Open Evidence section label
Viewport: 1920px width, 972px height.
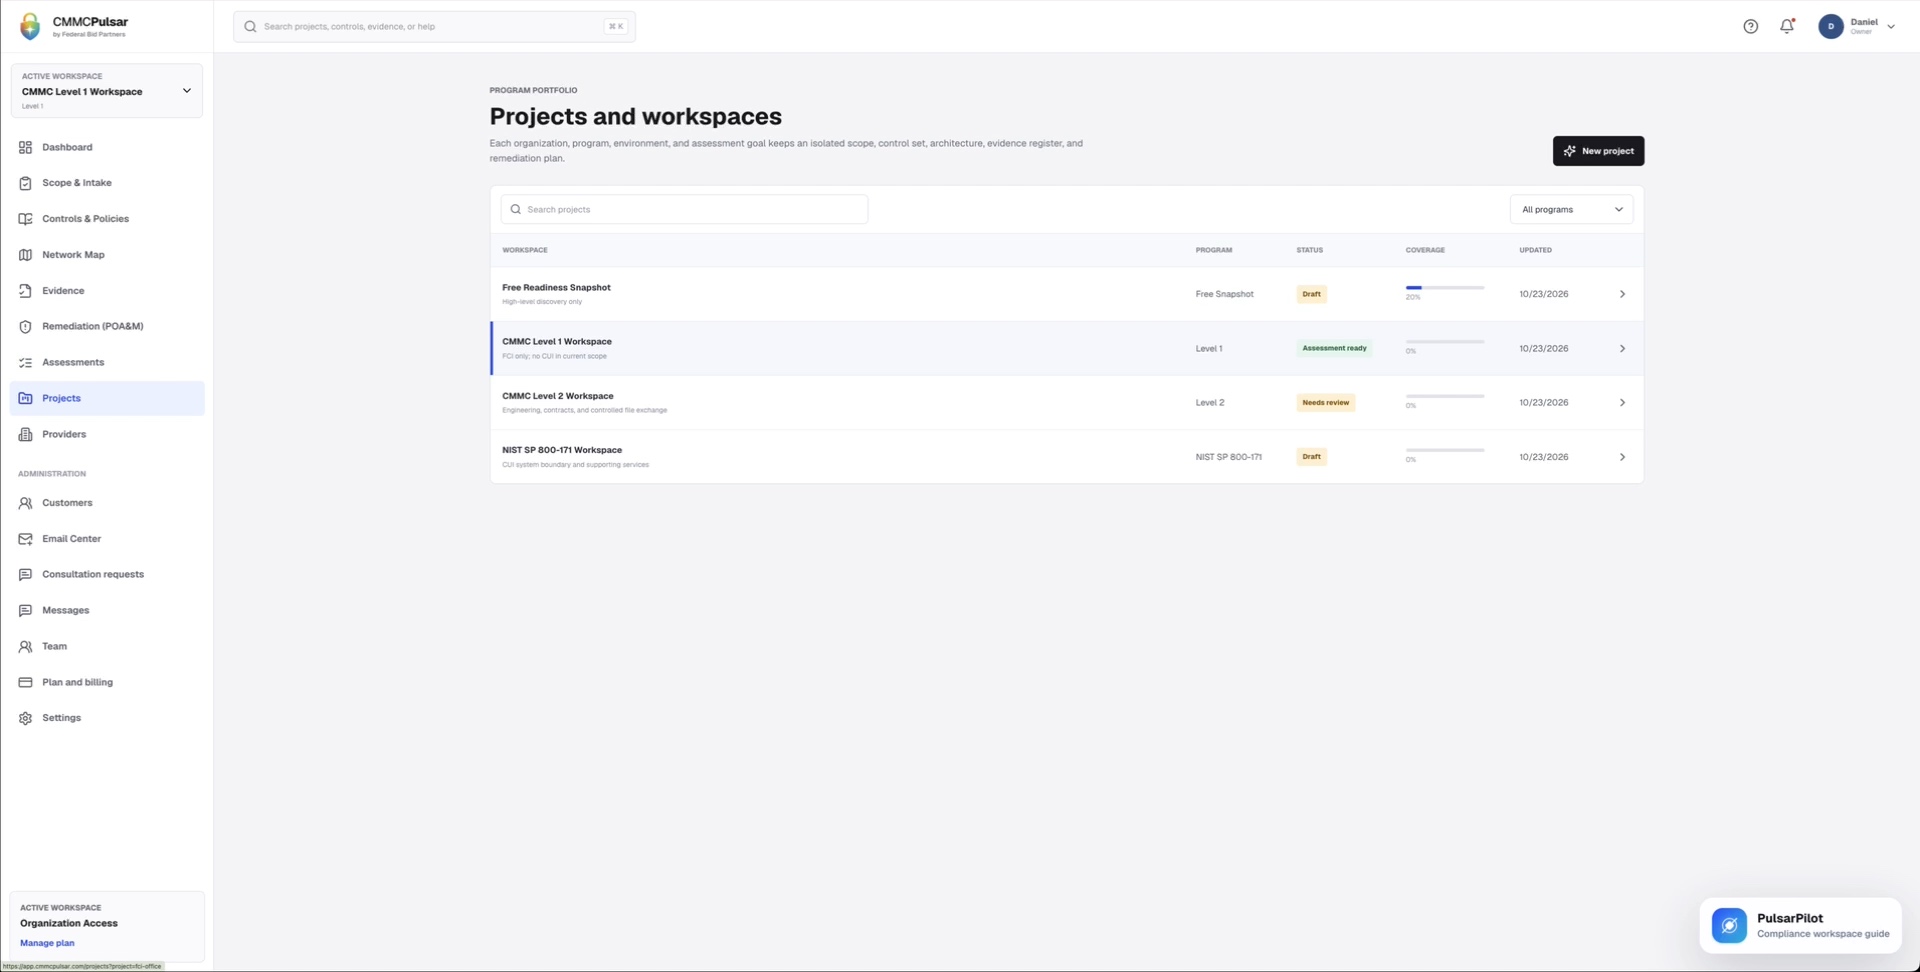tap(63, 291)
